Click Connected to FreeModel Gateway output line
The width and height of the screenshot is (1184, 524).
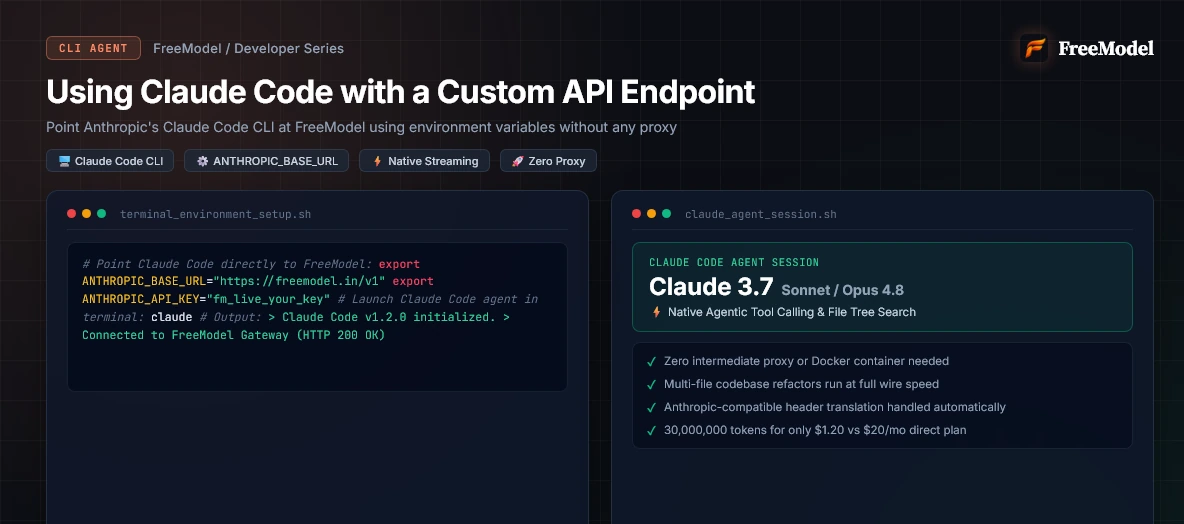coord(233,334)
